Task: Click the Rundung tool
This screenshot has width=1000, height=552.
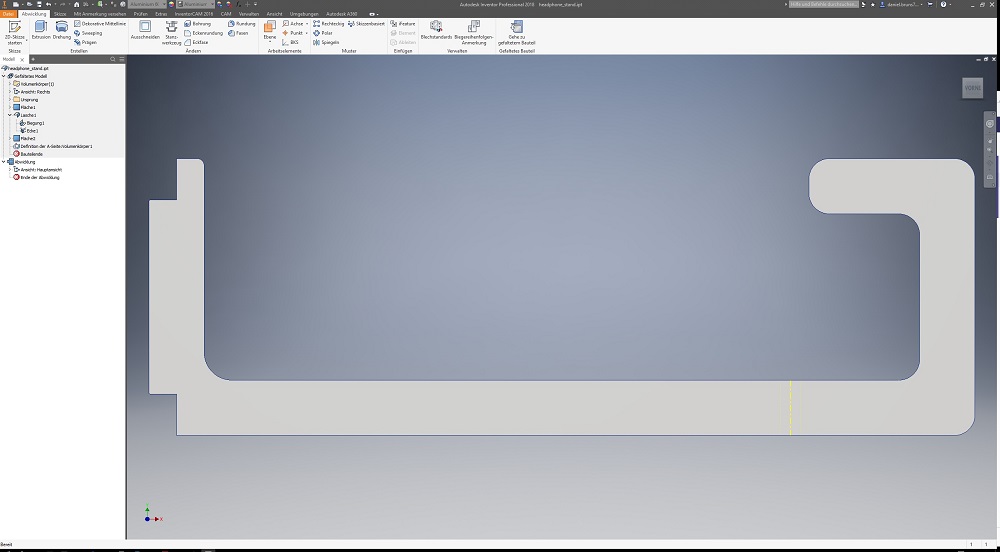Action: [242, 24]
